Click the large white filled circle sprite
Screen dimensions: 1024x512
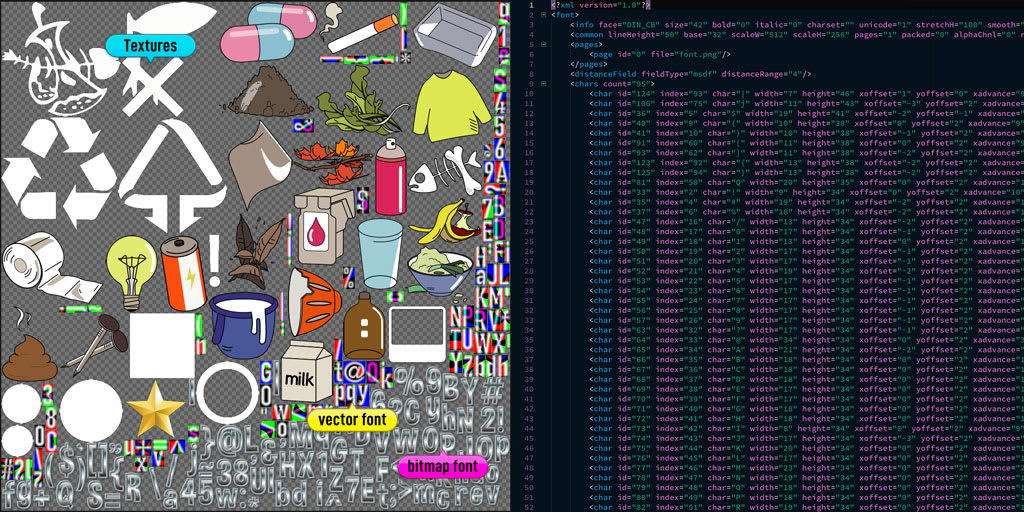[x=91, y=411]
